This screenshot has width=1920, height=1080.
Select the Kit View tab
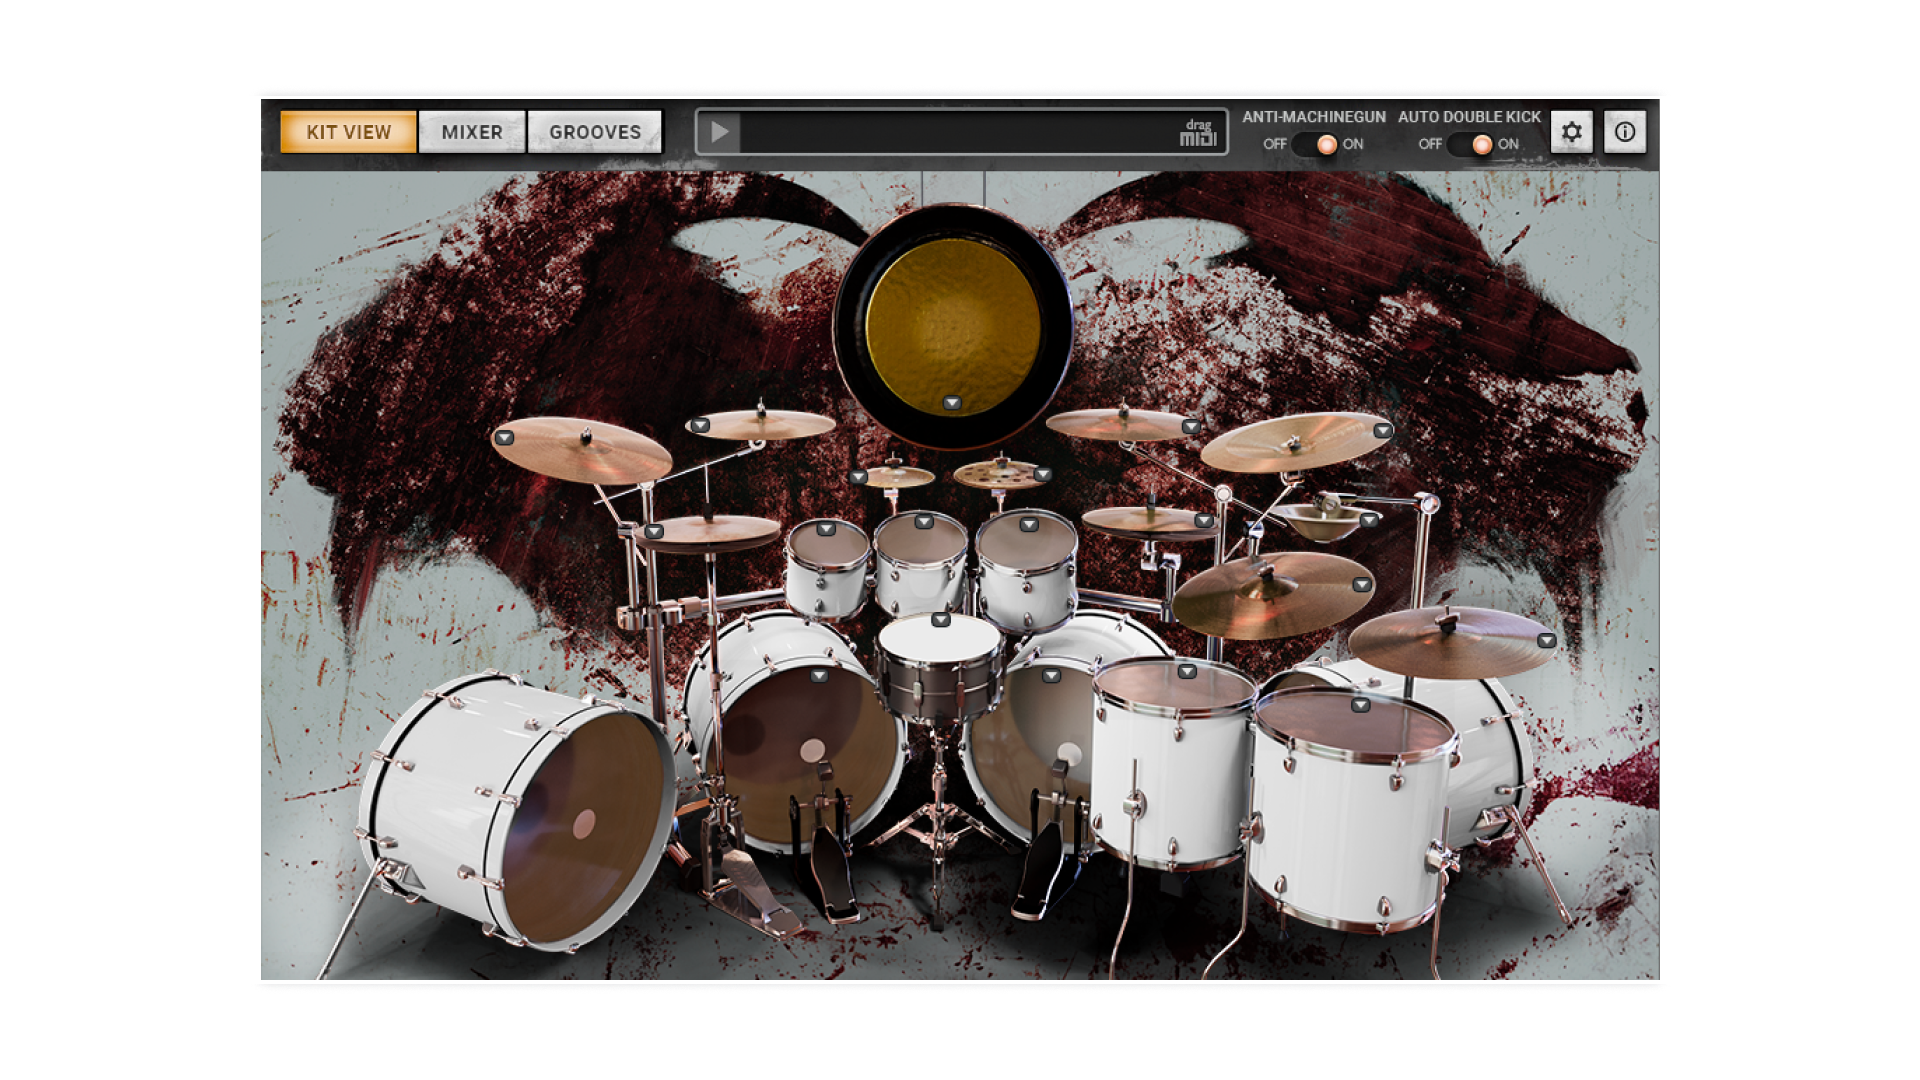pyautogui.click(x=348, y=132)
